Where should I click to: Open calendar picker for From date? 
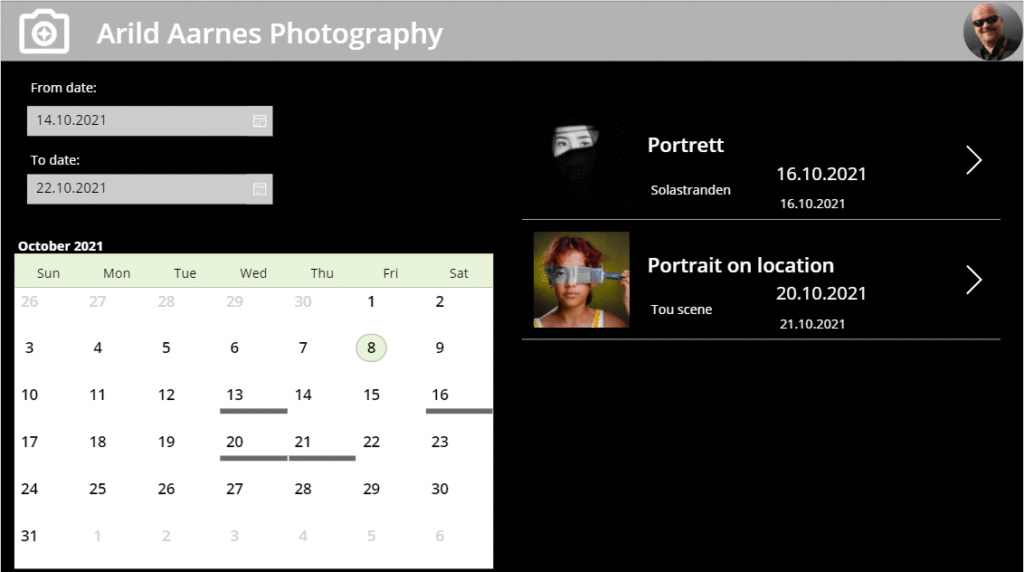click(x=259, y=121)
